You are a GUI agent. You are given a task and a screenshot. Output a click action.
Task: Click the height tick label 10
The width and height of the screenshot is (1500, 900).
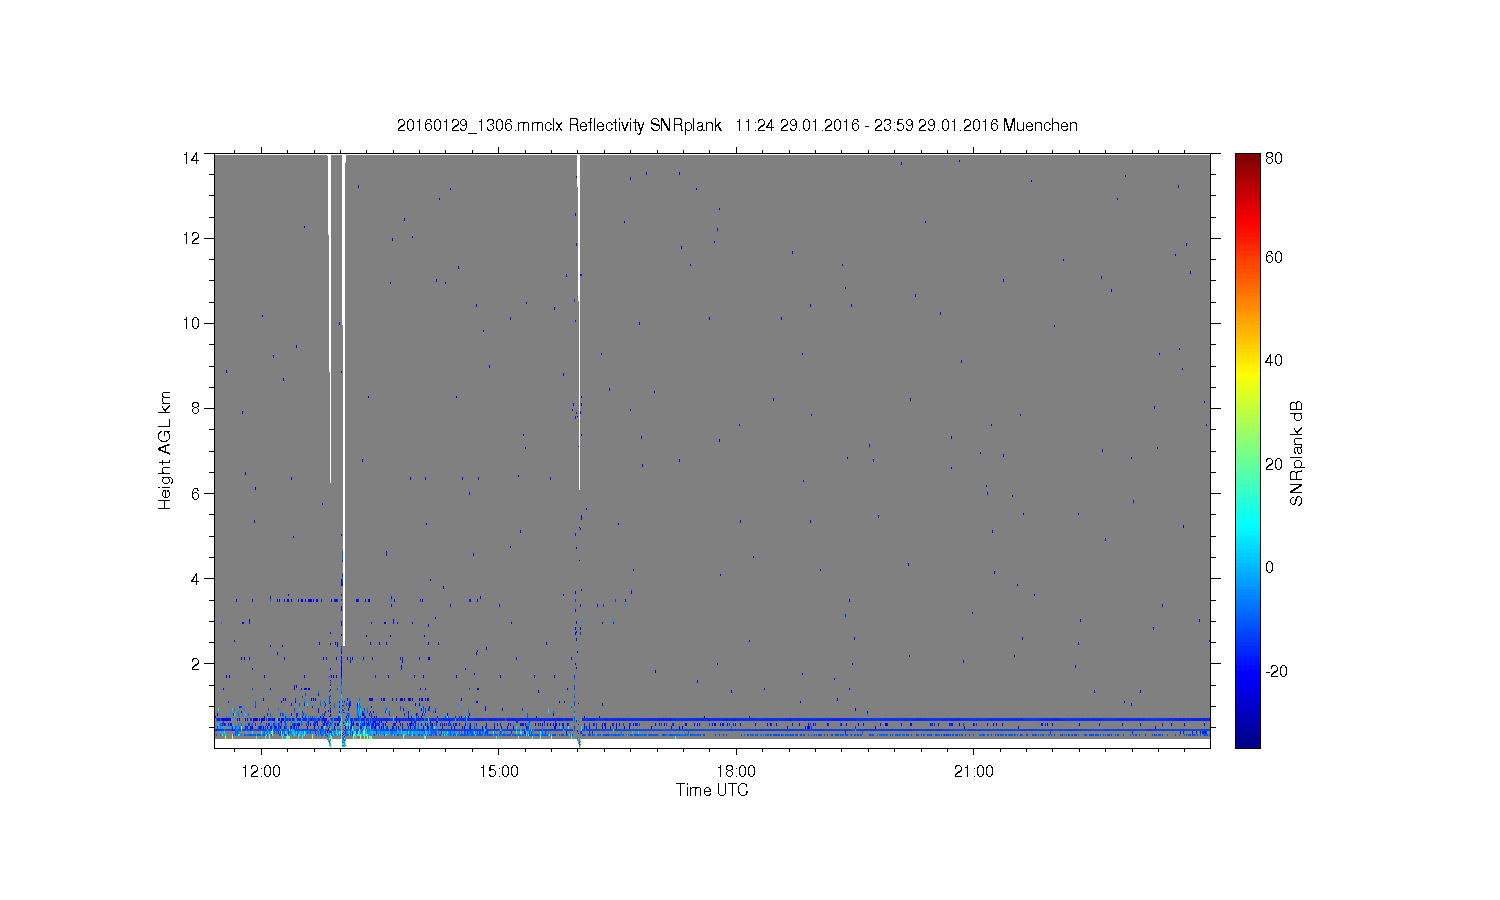tap(191, 323)
